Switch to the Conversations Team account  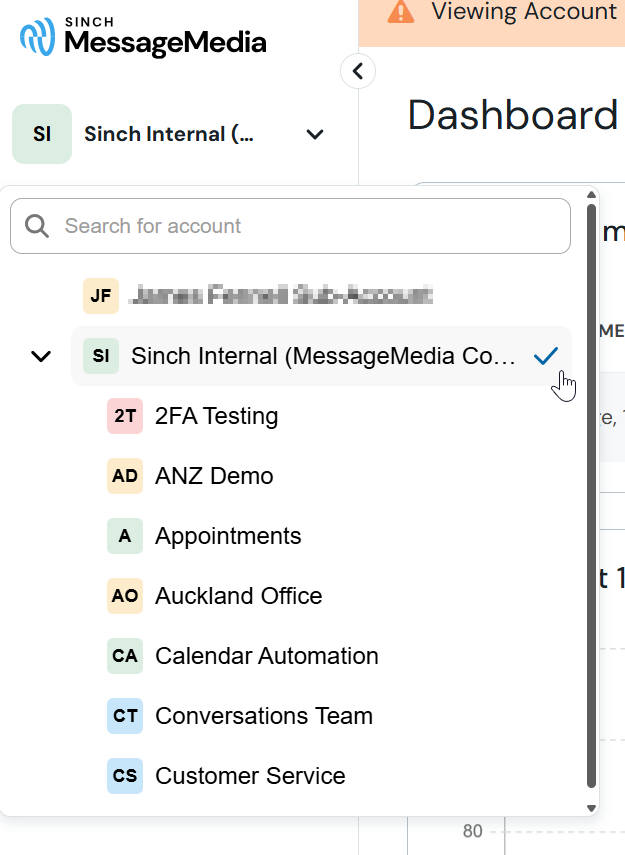click(264, 716)
